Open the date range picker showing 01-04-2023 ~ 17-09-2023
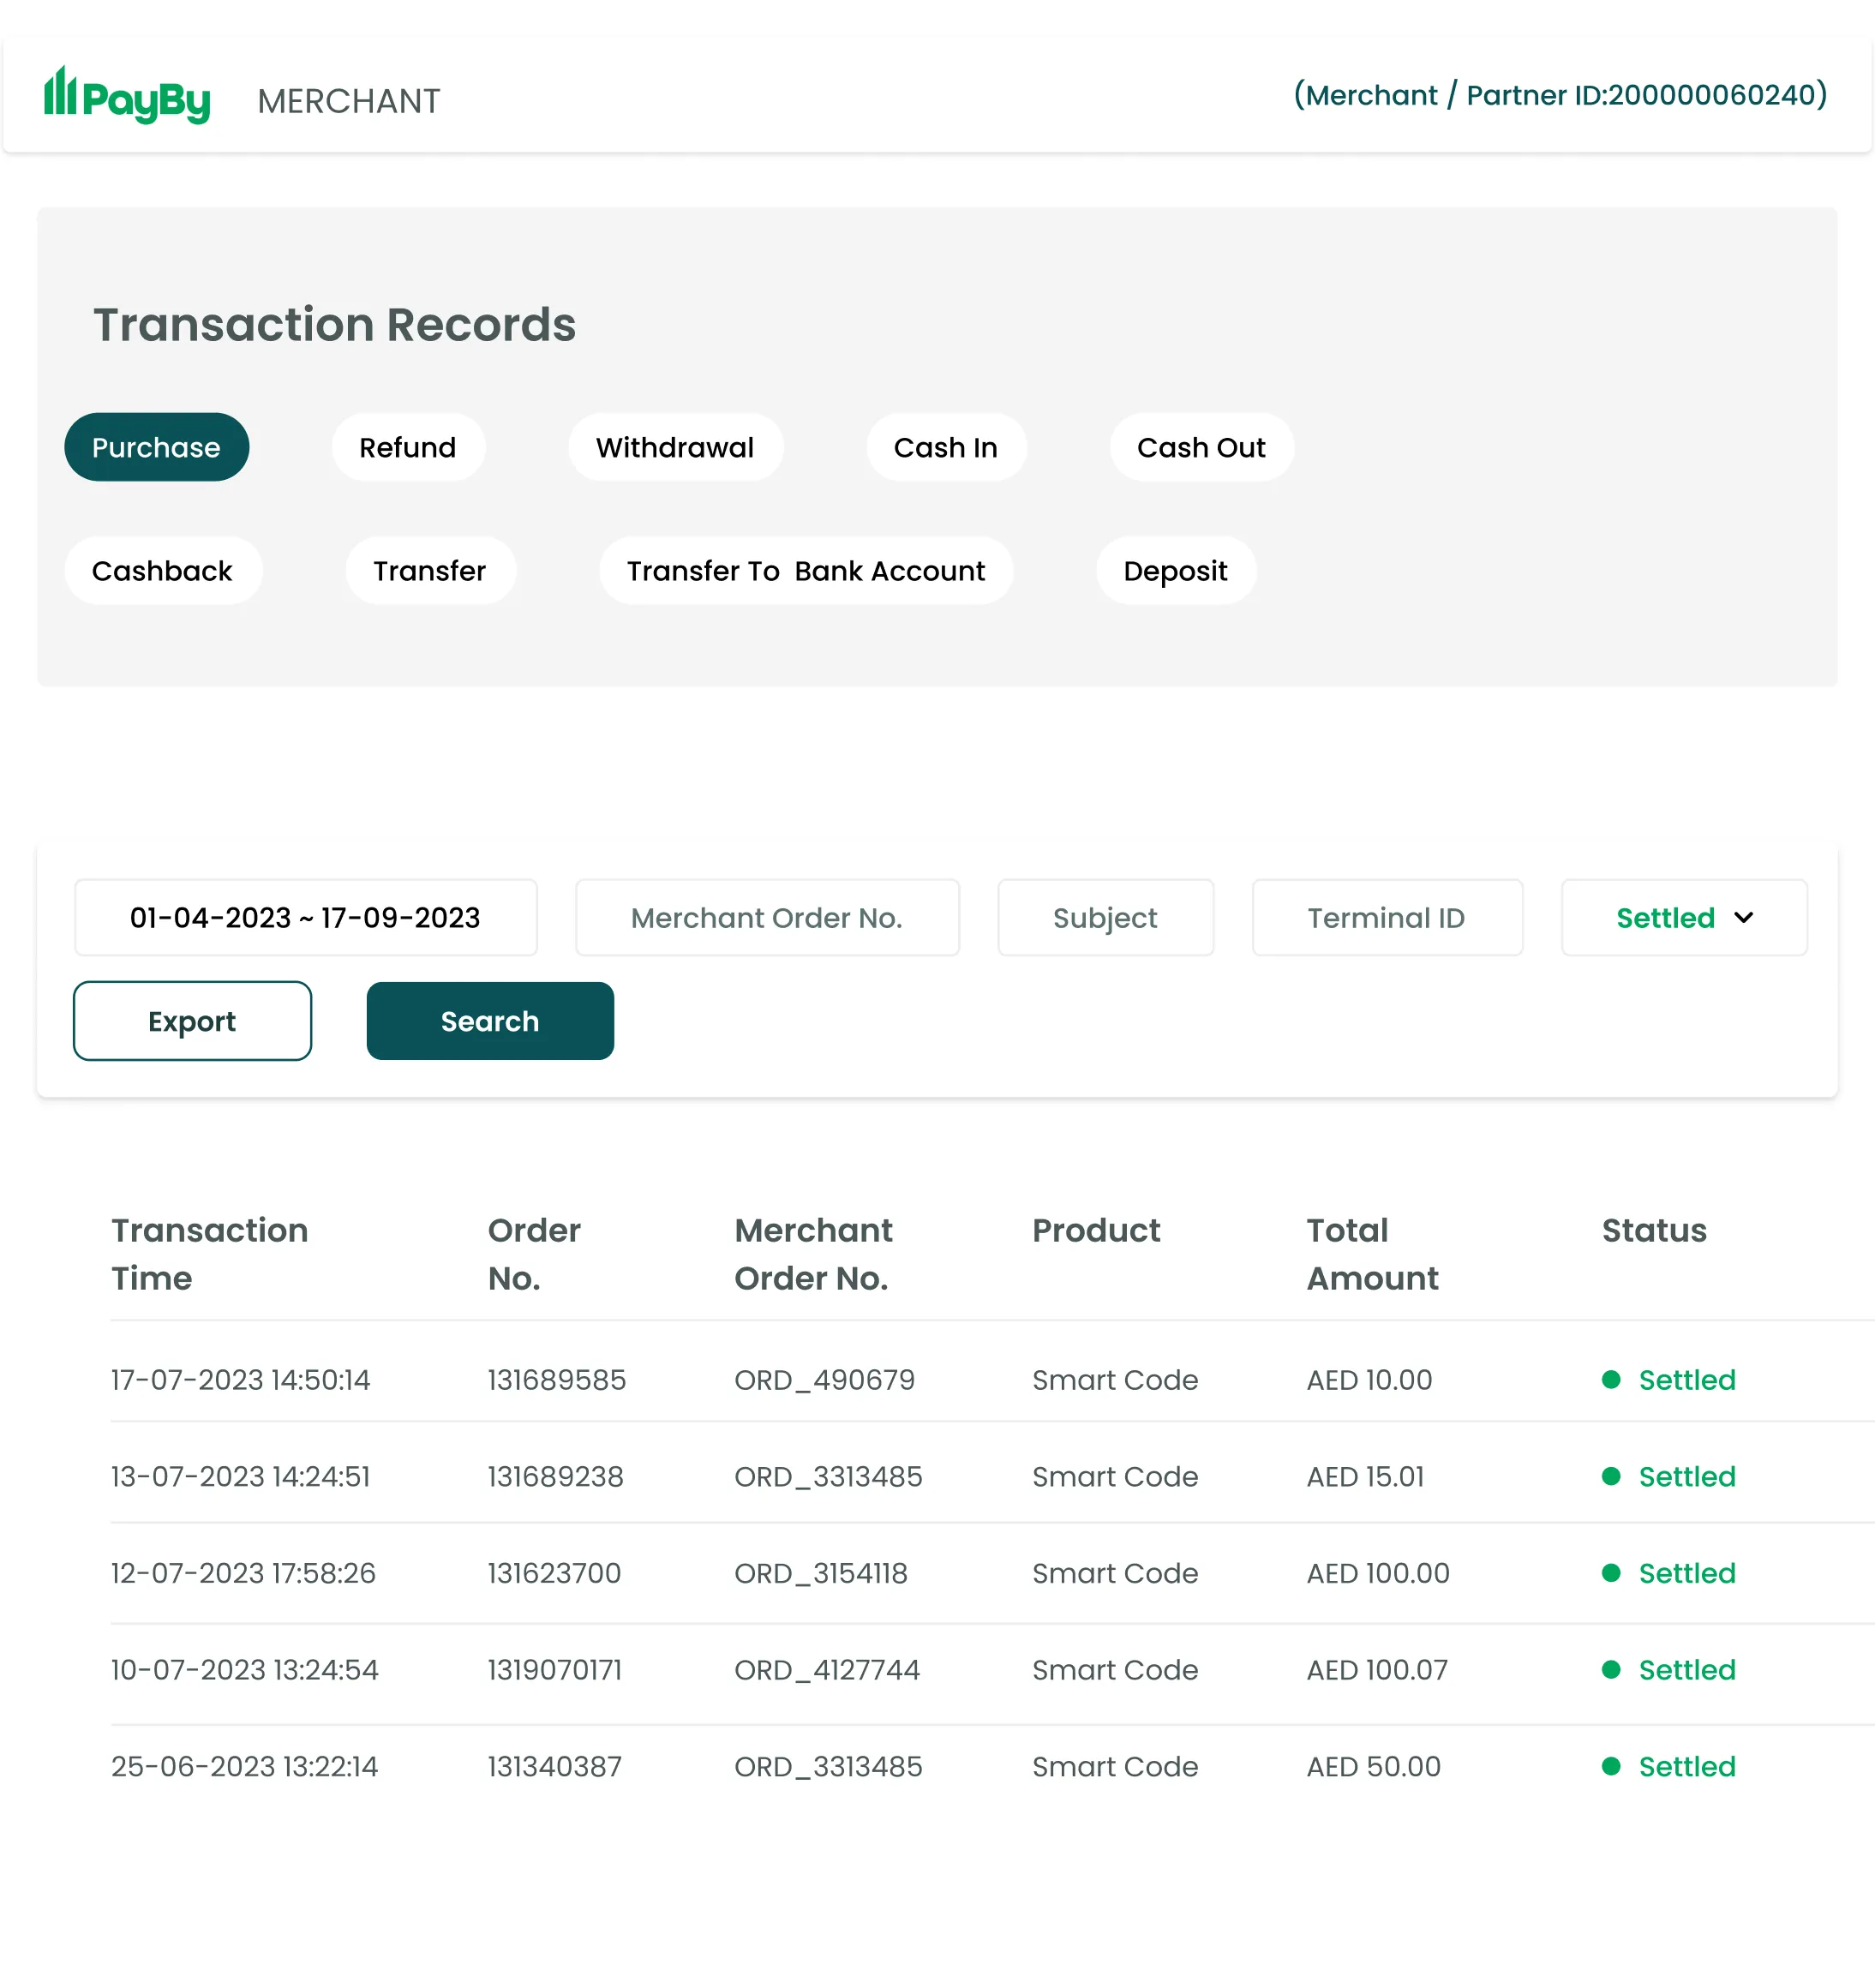This screenshot has height=1988, width=1875. tap(305, 917)
